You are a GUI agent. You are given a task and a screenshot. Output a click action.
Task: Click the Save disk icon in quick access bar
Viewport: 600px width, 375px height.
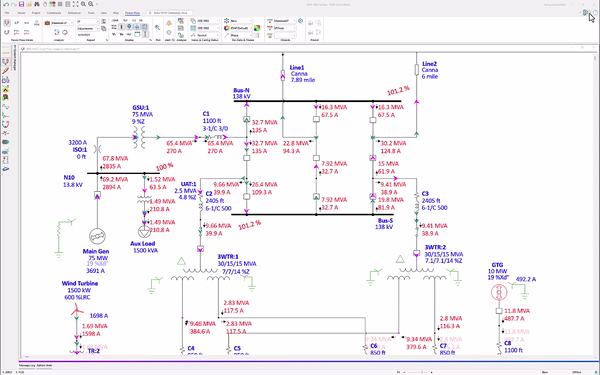pos(21,4)
